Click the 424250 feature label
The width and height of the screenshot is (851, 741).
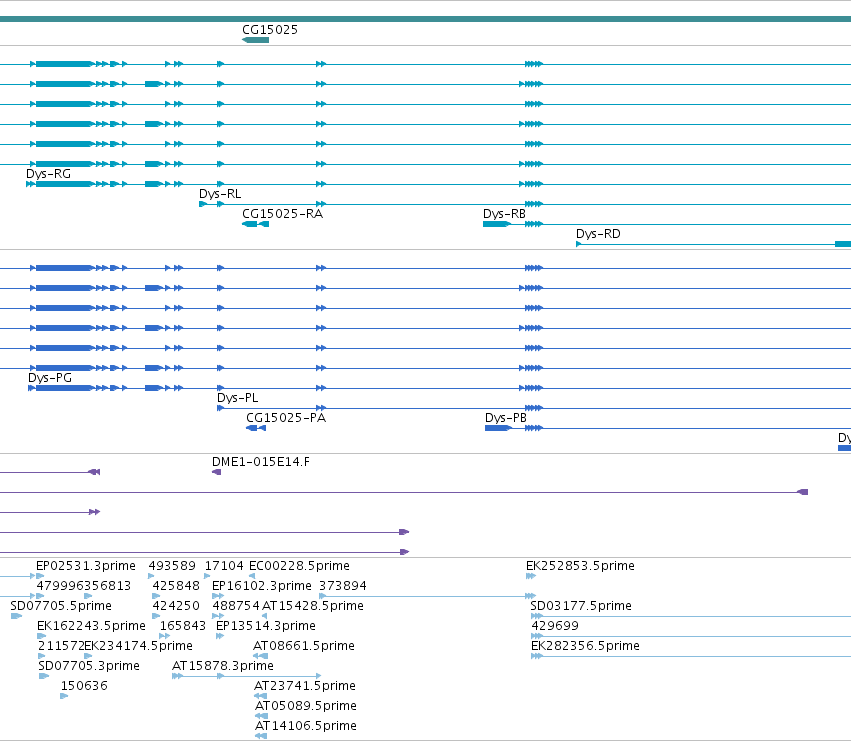point(176,606)
